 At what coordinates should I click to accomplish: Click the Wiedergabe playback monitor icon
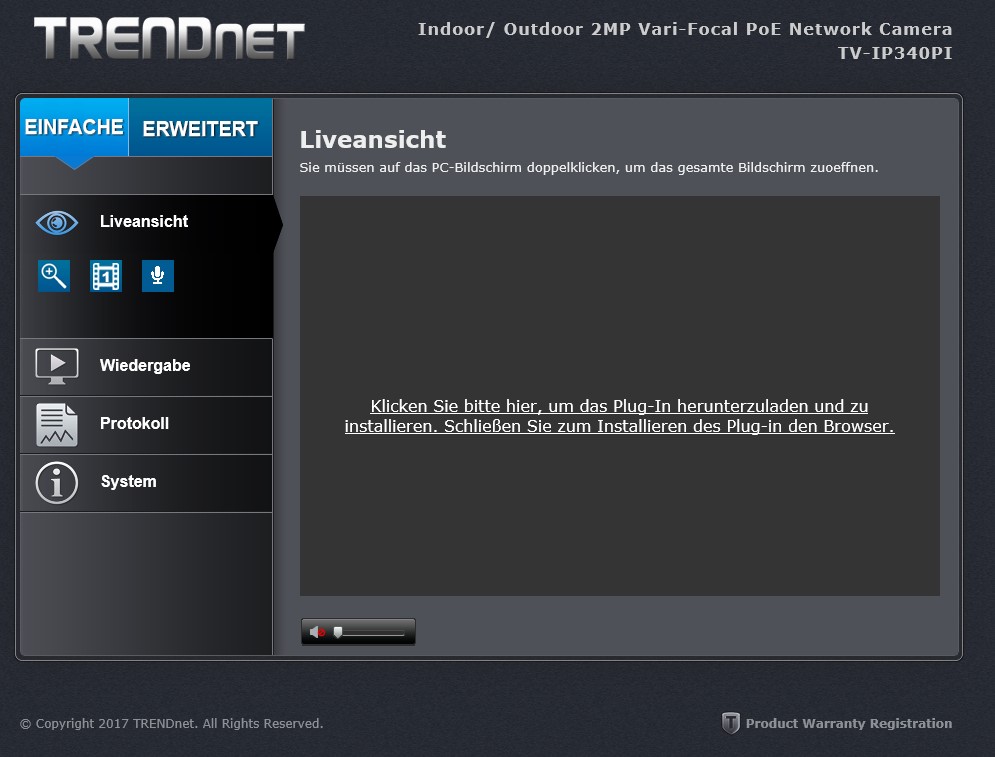pyautogui.click(x=57, y=366)
